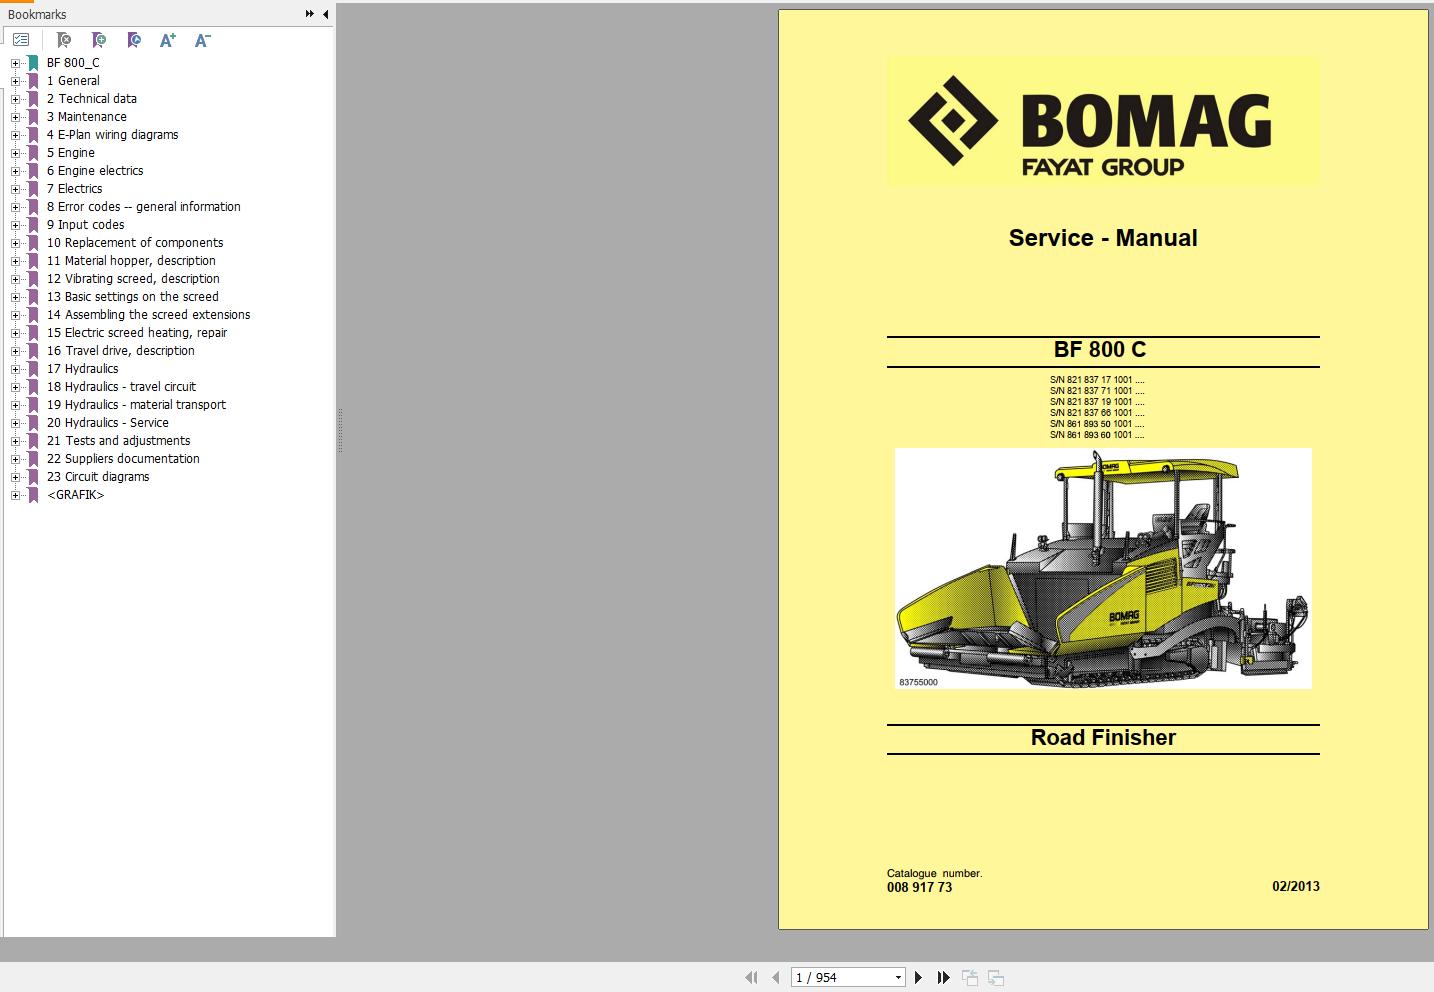
Task: Expand the 17 Hydraulics bookmark
Action: [18, 369]
